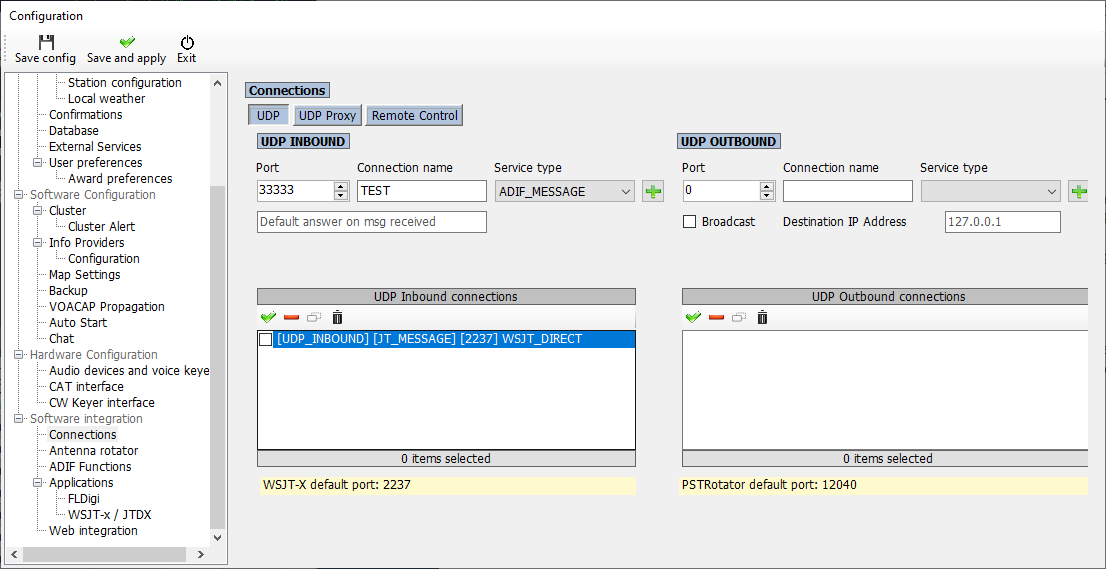
Task: Invert selection in UDP Inbound connections list
Action: pyautogui.click(x=315, y=317)
